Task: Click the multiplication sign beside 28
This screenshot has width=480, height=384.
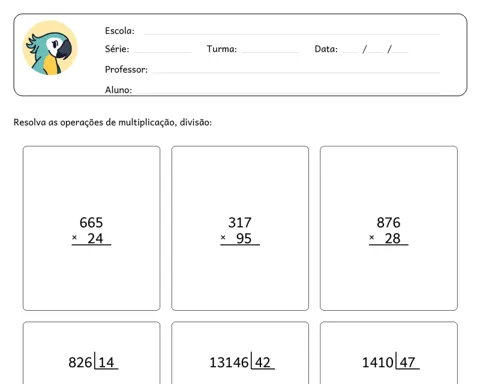Action: coord(372,237)
